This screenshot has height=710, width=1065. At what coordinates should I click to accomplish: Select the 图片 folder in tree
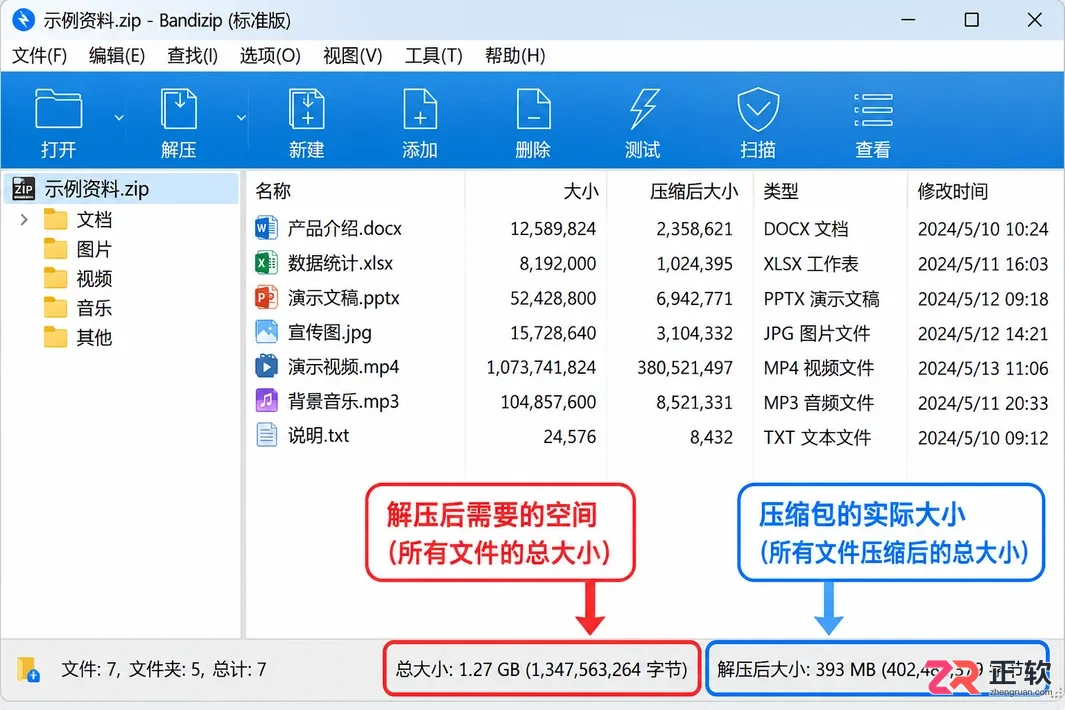(x=94, y=249)
